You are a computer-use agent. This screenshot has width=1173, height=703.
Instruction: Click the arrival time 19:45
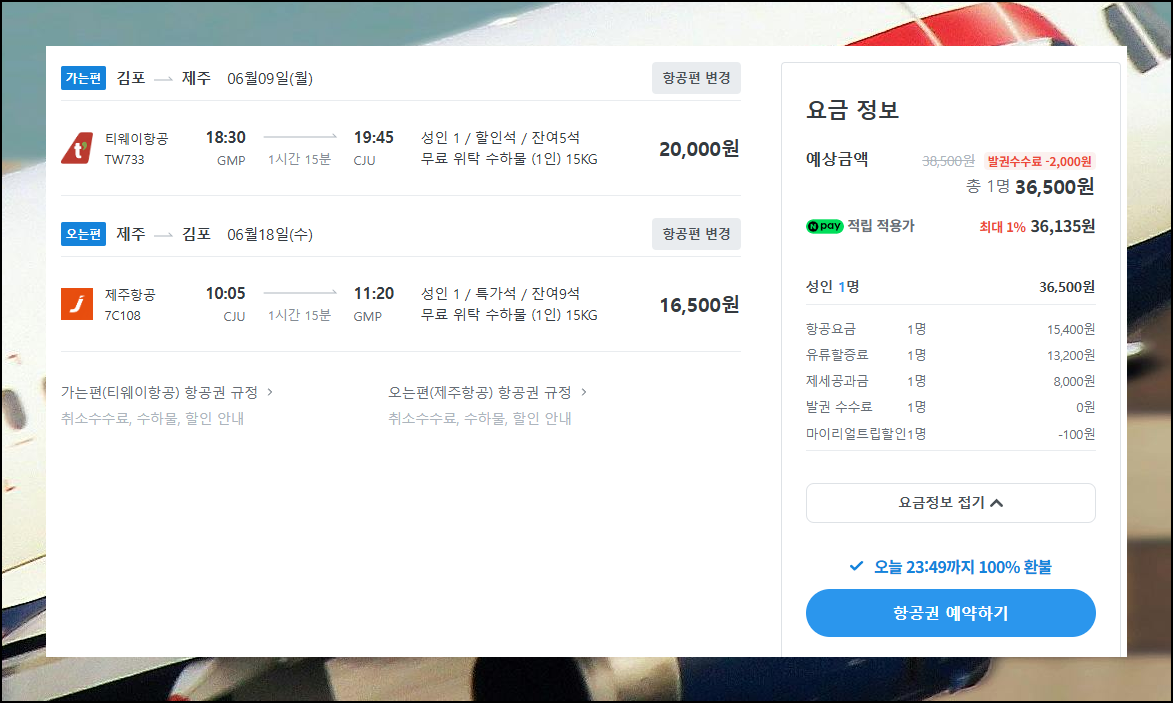(373, 138)
